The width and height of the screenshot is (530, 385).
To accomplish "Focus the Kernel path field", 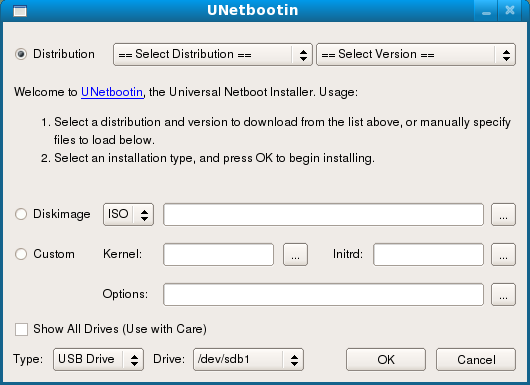I will pos(218,255).
